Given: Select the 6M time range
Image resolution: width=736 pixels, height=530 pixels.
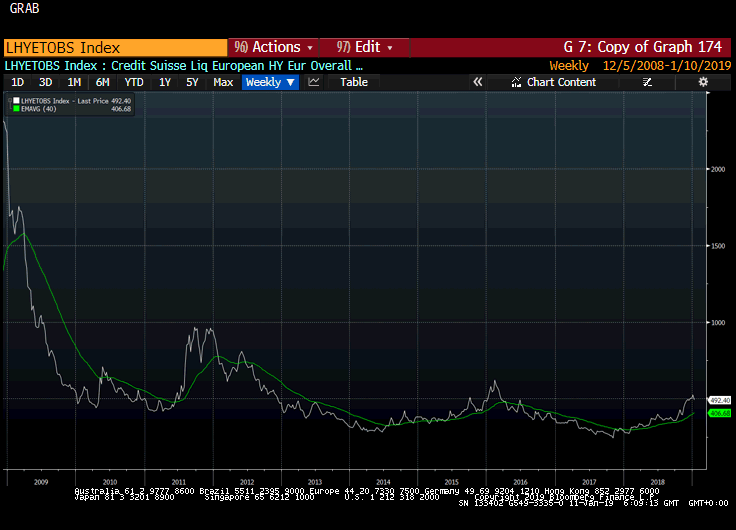Looking at the screenshot, I should (102, 82).
